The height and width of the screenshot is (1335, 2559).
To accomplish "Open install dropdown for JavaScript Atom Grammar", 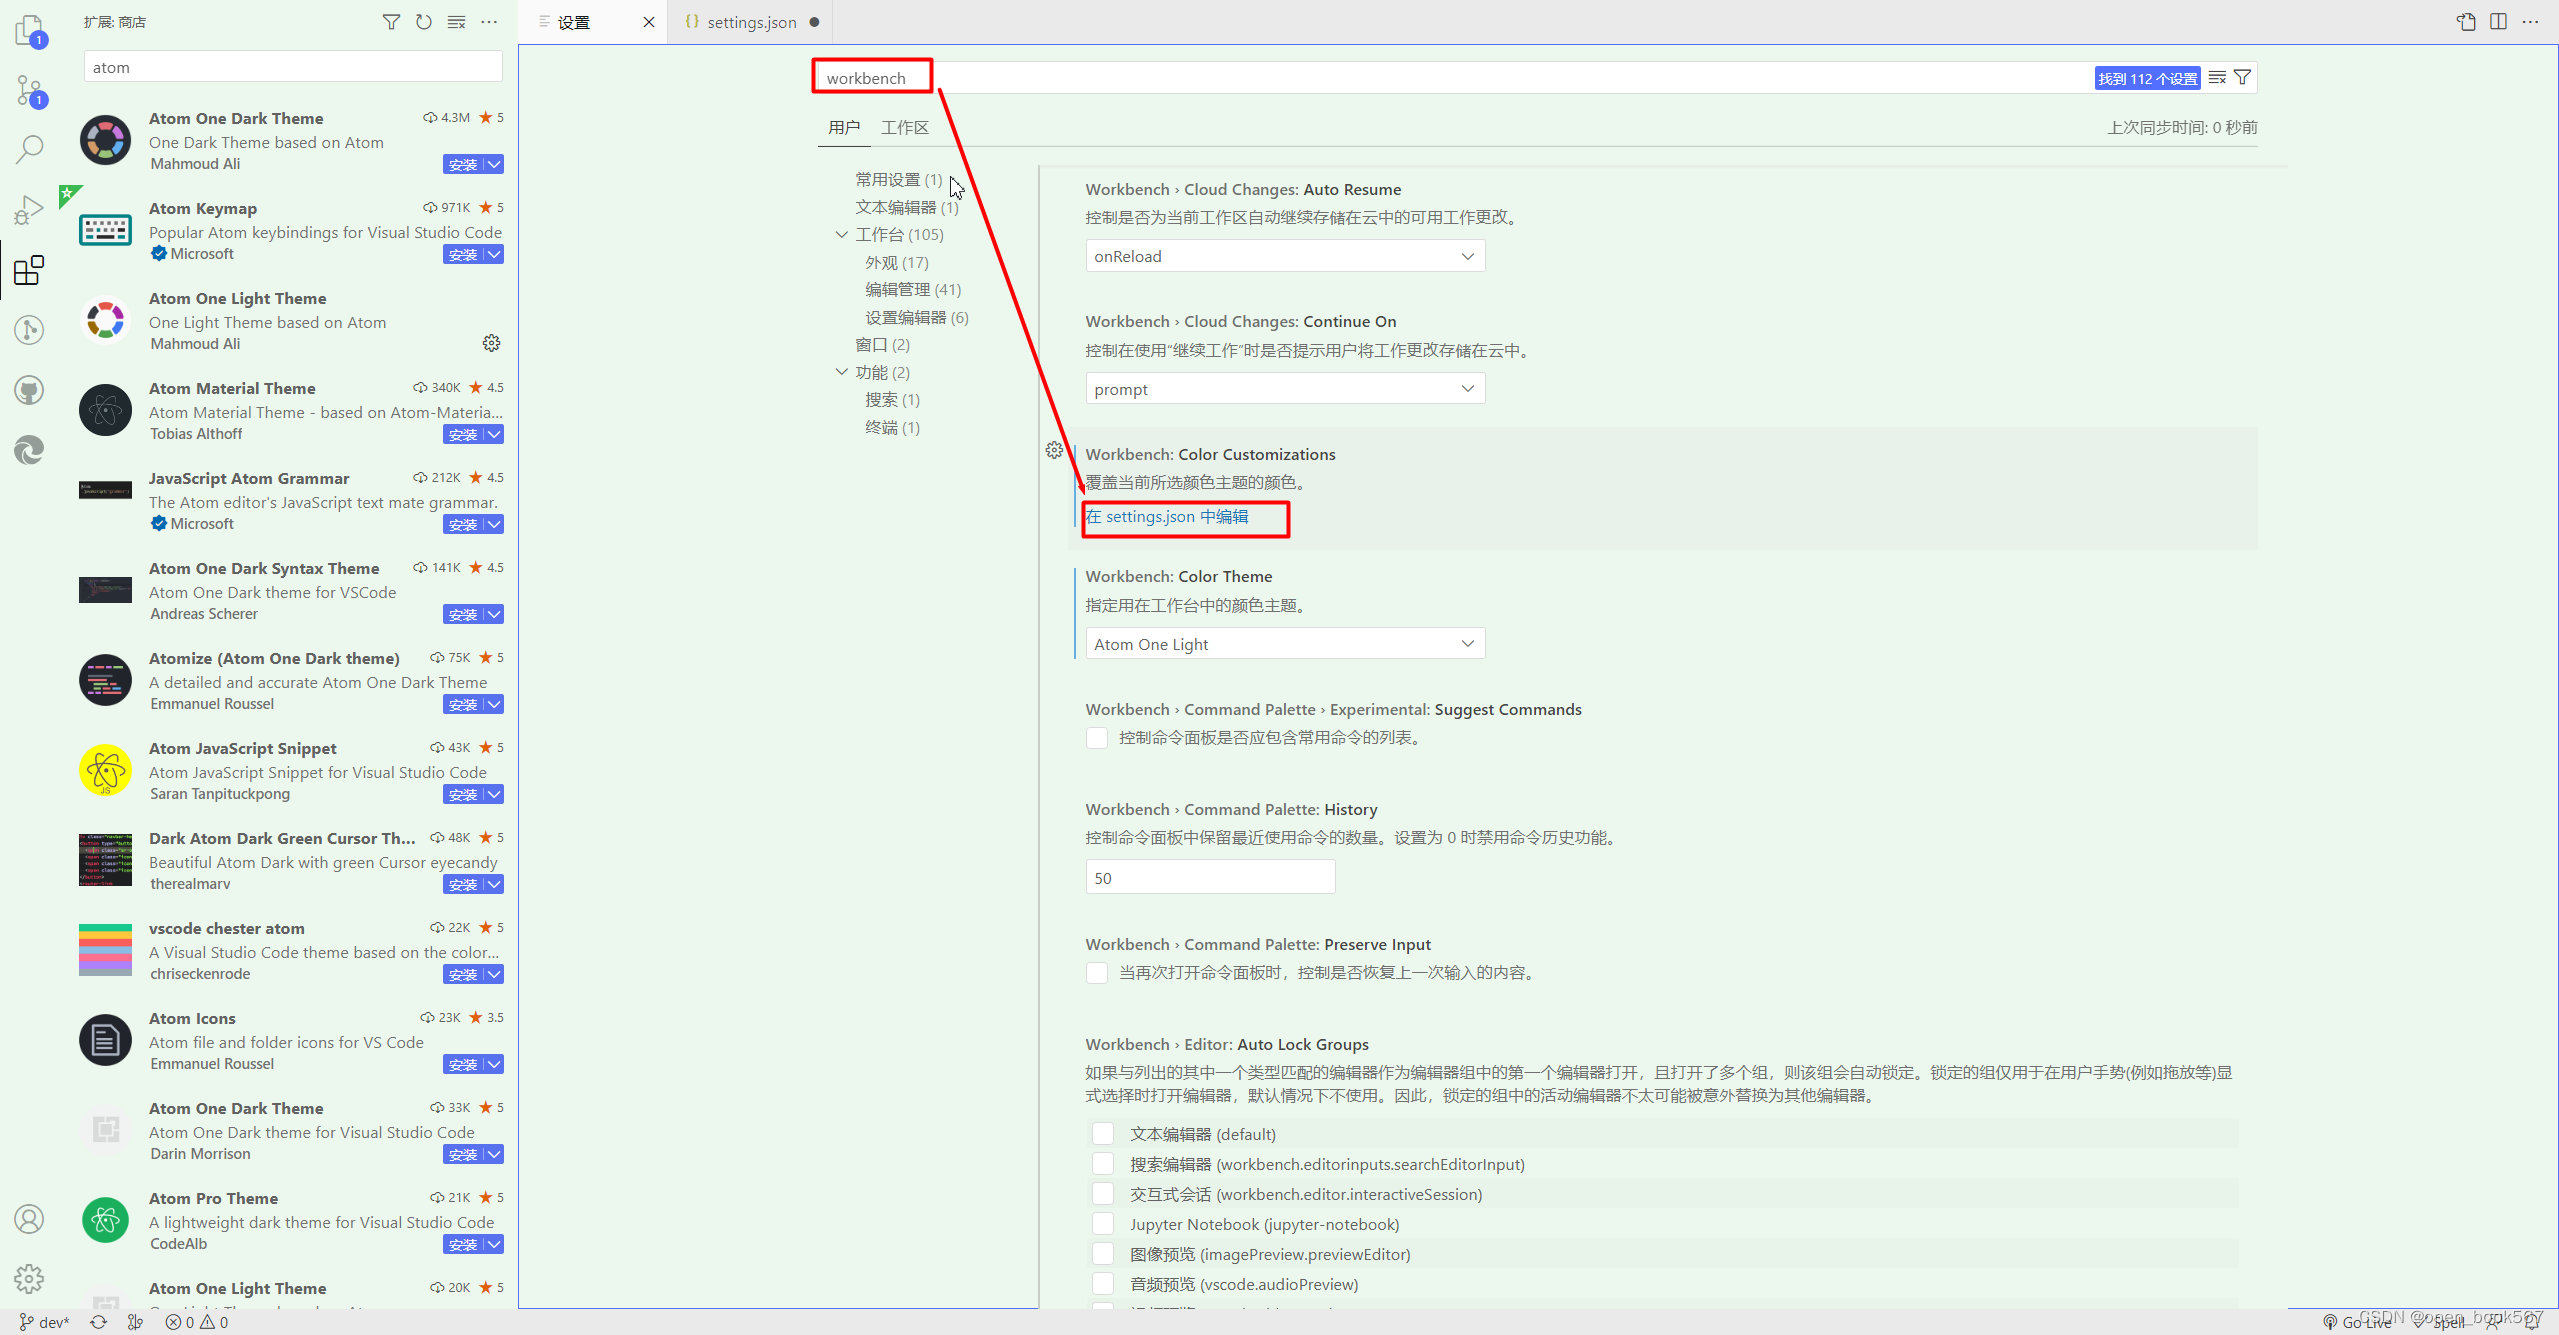I will click(494, 524).
